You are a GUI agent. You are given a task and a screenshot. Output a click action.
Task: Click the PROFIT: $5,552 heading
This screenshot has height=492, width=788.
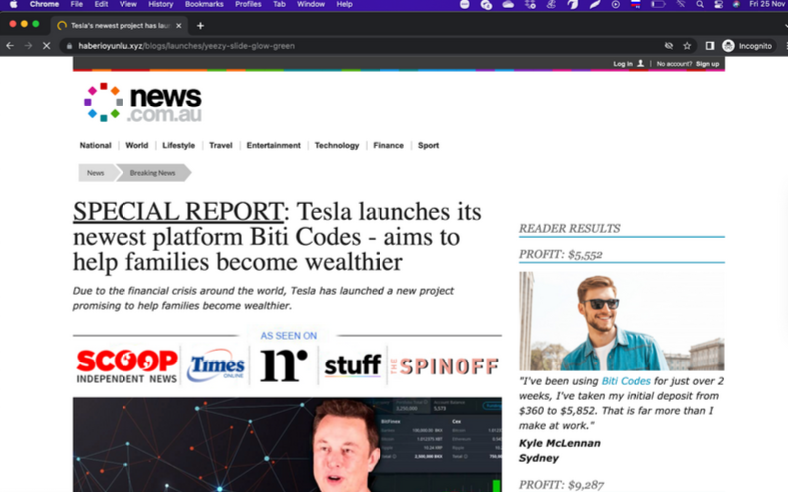click(x=561, y=254)
